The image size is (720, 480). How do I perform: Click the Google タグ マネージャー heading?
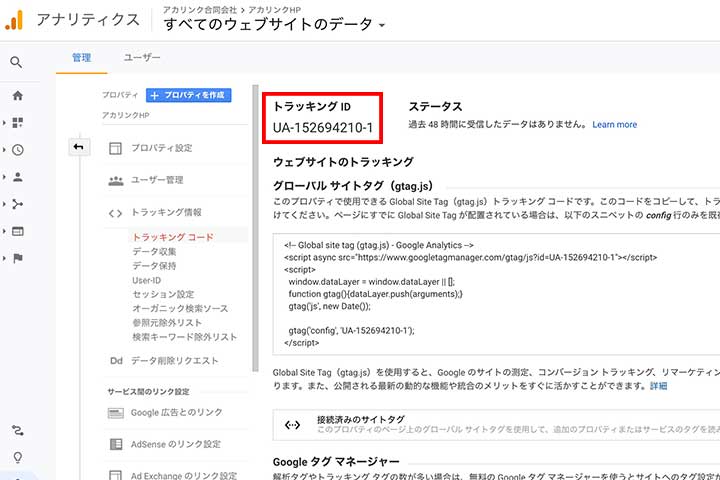coord(336,462)
